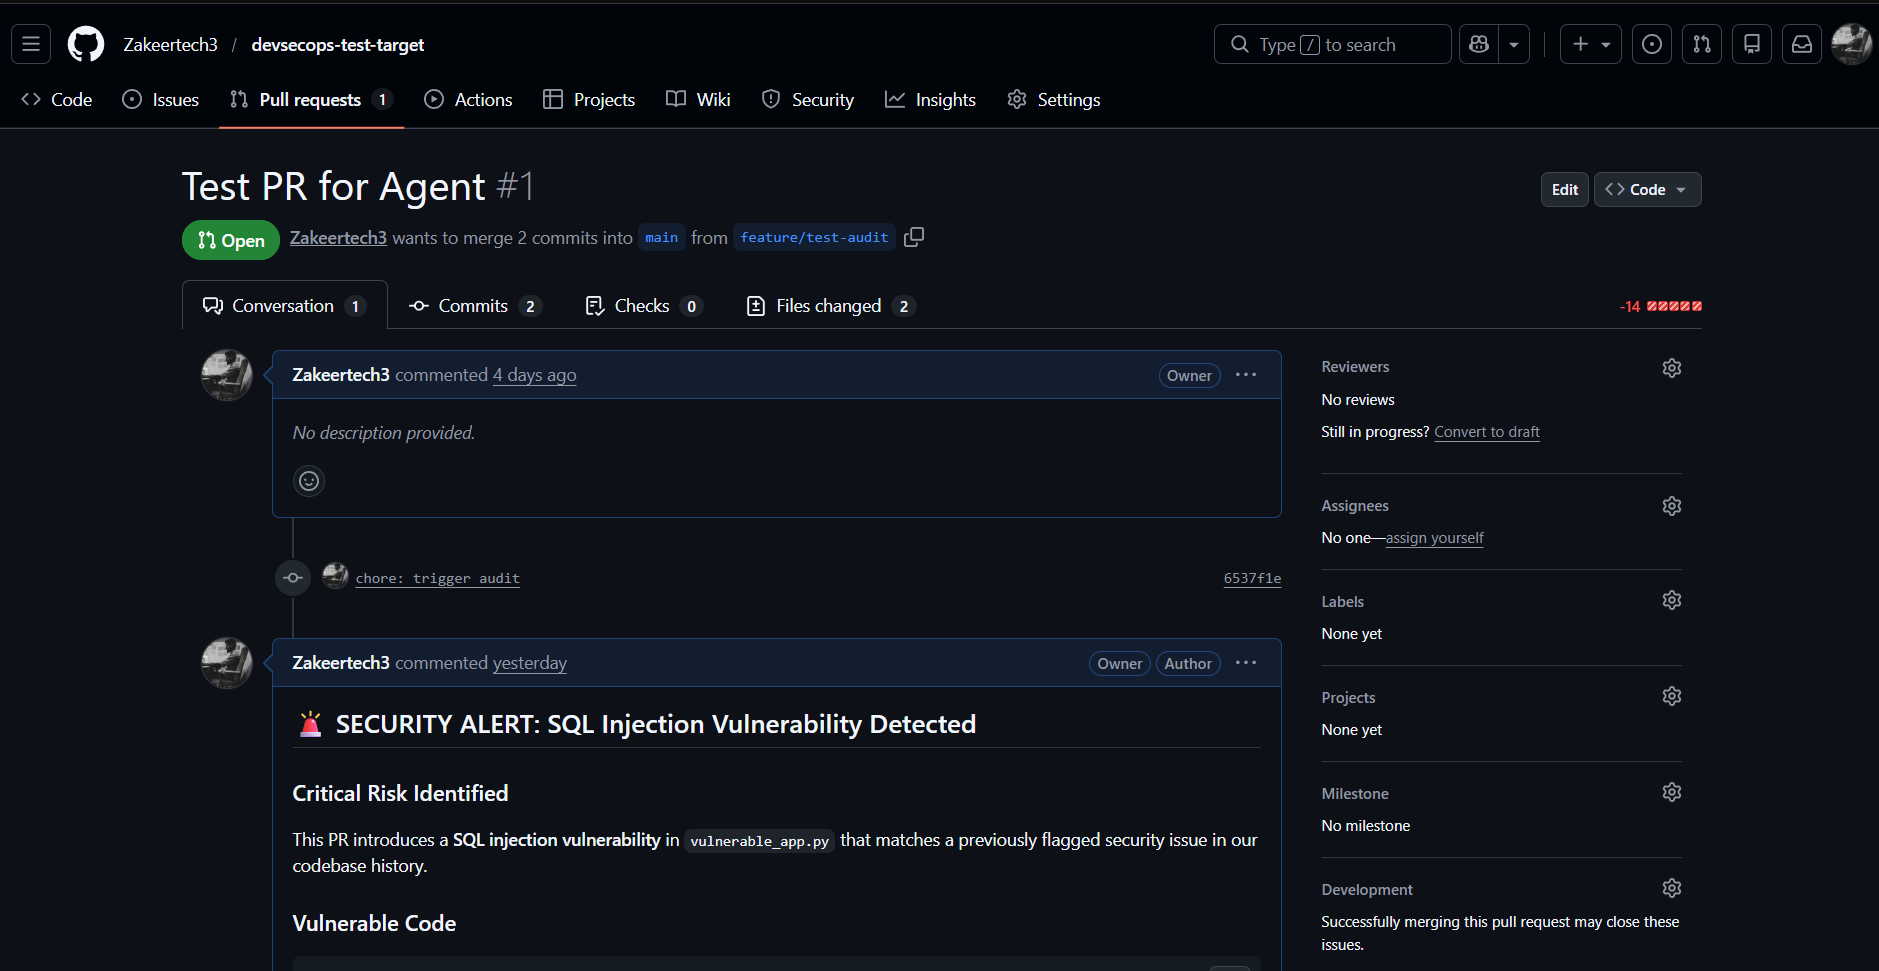The height and width of the screenshot is (971, 1879).
Task: Open Development settings gear
Action: [1672, 888]
